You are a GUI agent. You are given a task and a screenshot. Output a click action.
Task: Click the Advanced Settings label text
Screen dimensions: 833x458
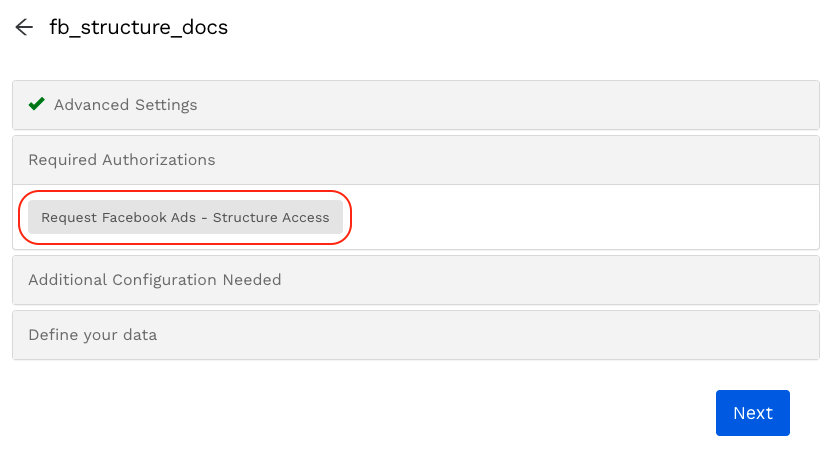[x=125, y=105]
